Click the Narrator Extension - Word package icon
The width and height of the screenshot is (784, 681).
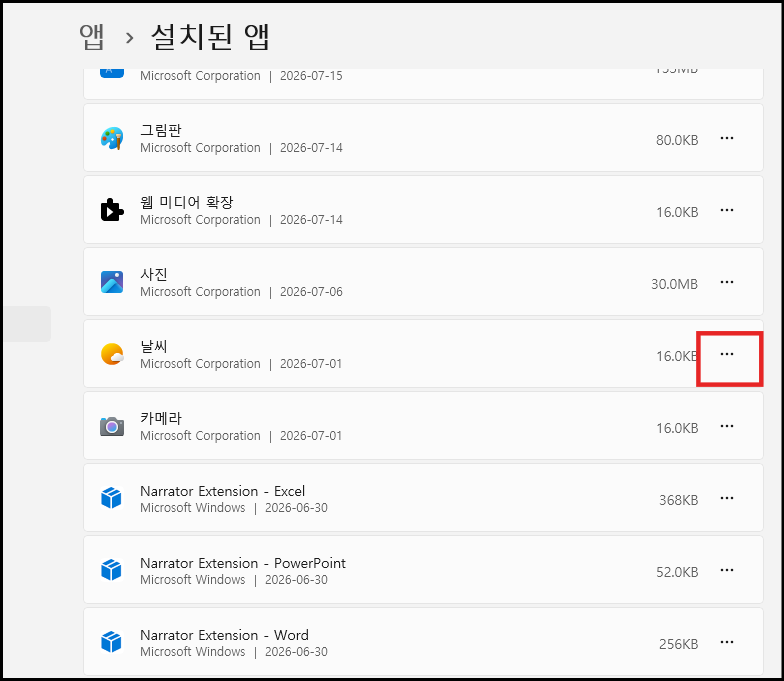pyautogui.click(x=112, y=642)
